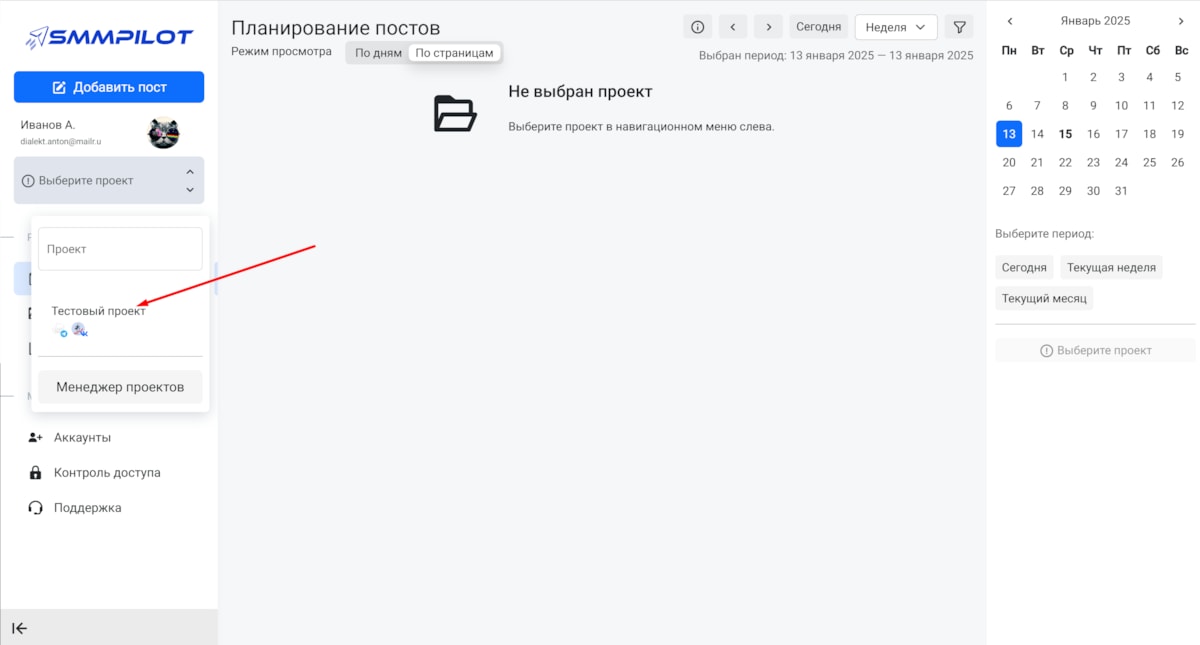1200x645 pixels.
Task: Open Менеджер проектов
Action: coord(120,387)
